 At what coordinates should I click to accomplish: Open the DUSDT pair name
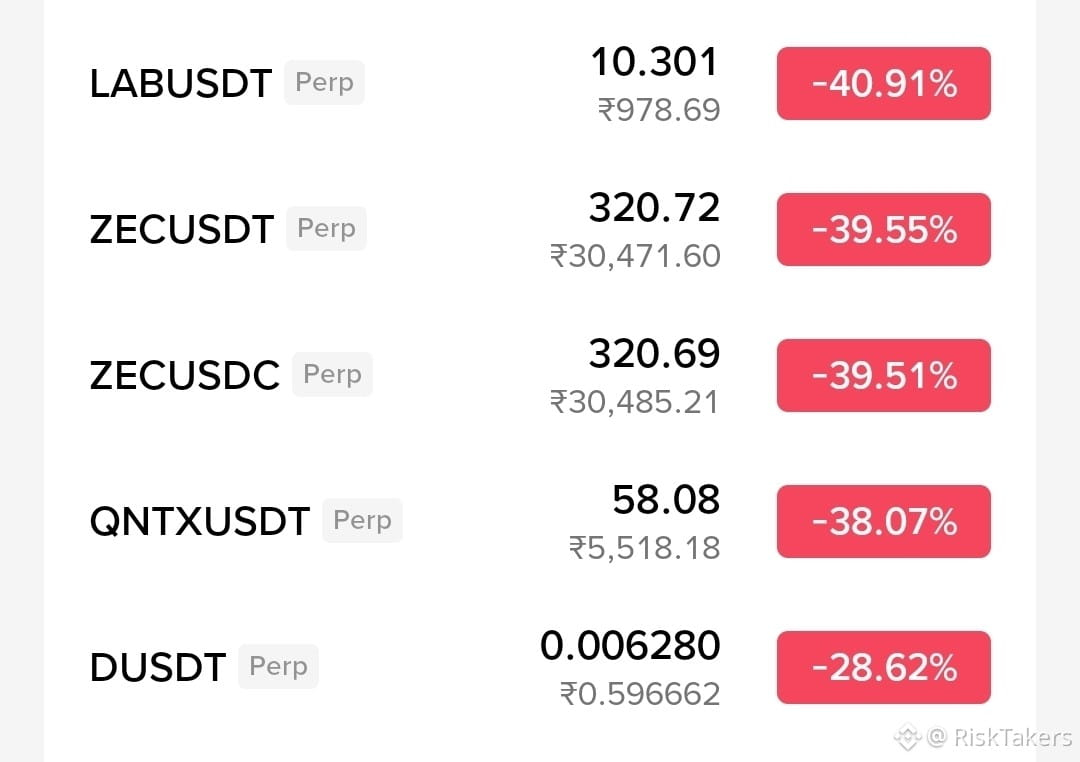click(x=158, y=668)
